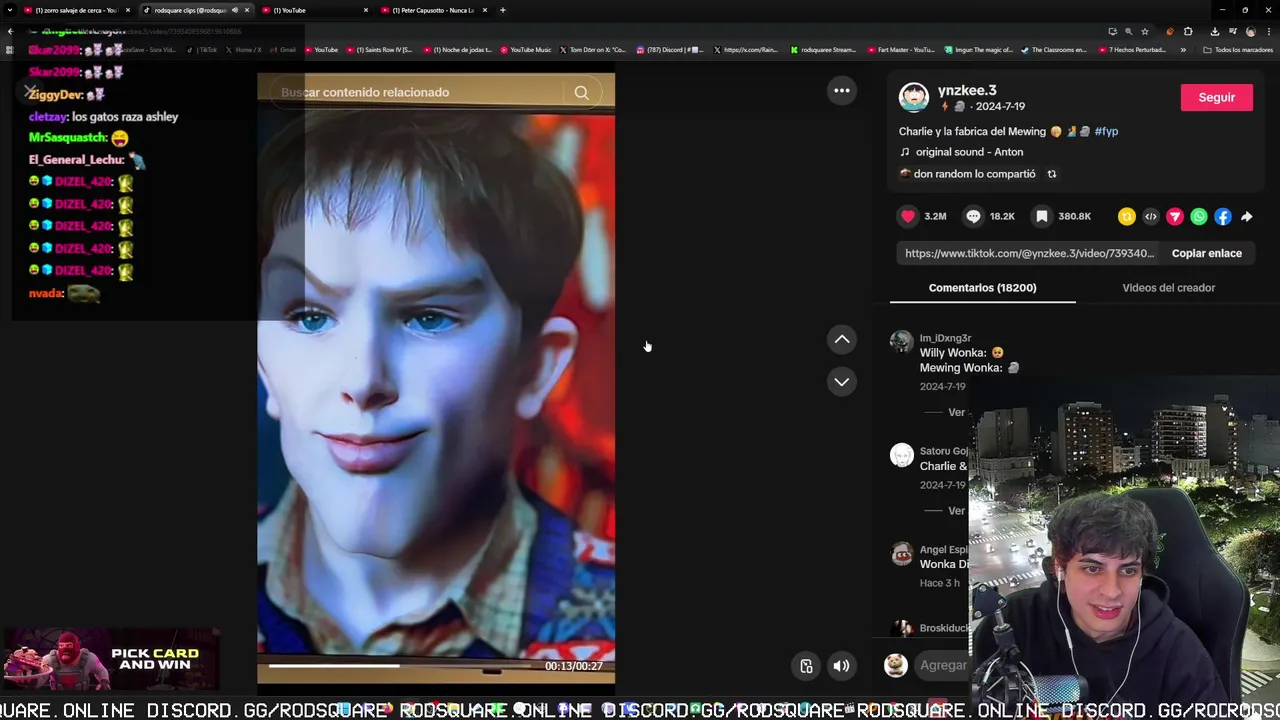This screenshot has height=720, width=1280.
Task: Click the 3.2M likes count
Action: (x=935, y=216)
